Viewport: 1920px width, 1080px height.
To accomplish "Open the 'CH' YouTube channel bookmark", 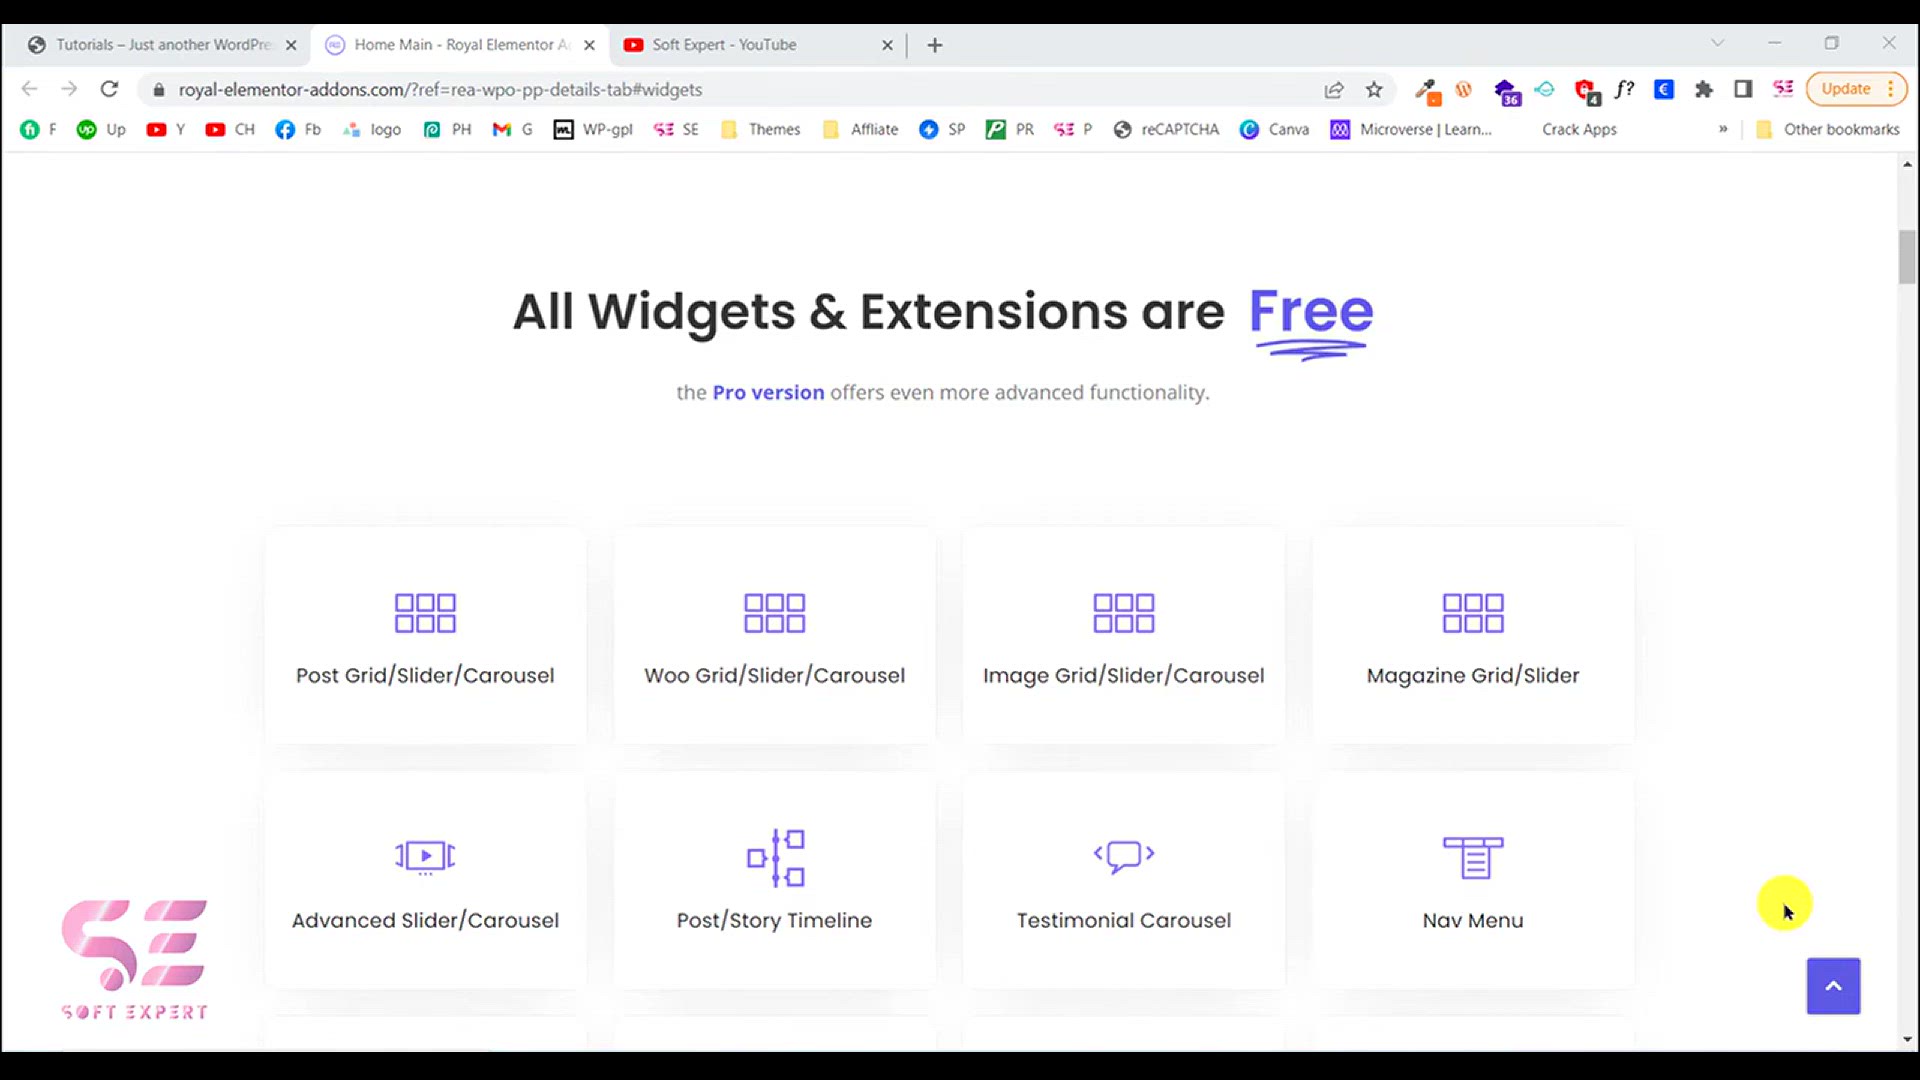I will coord(230,129).
